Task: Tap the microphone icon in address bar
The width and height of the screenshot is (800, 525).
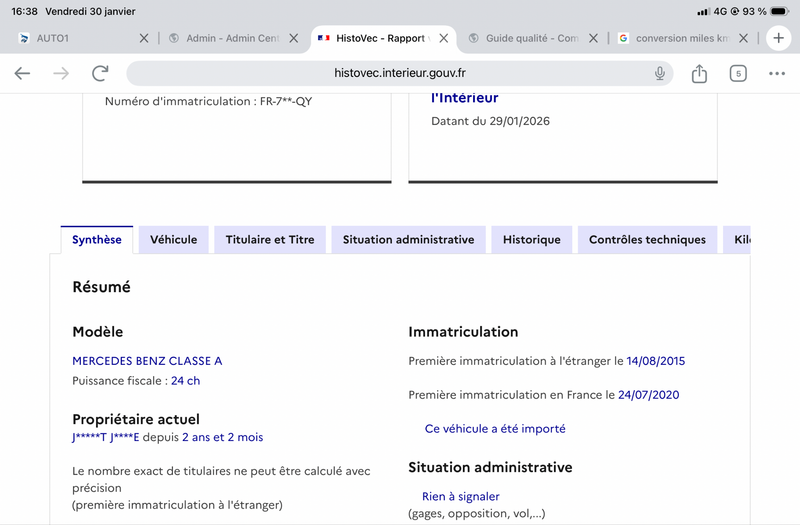Action: point(660,73)
